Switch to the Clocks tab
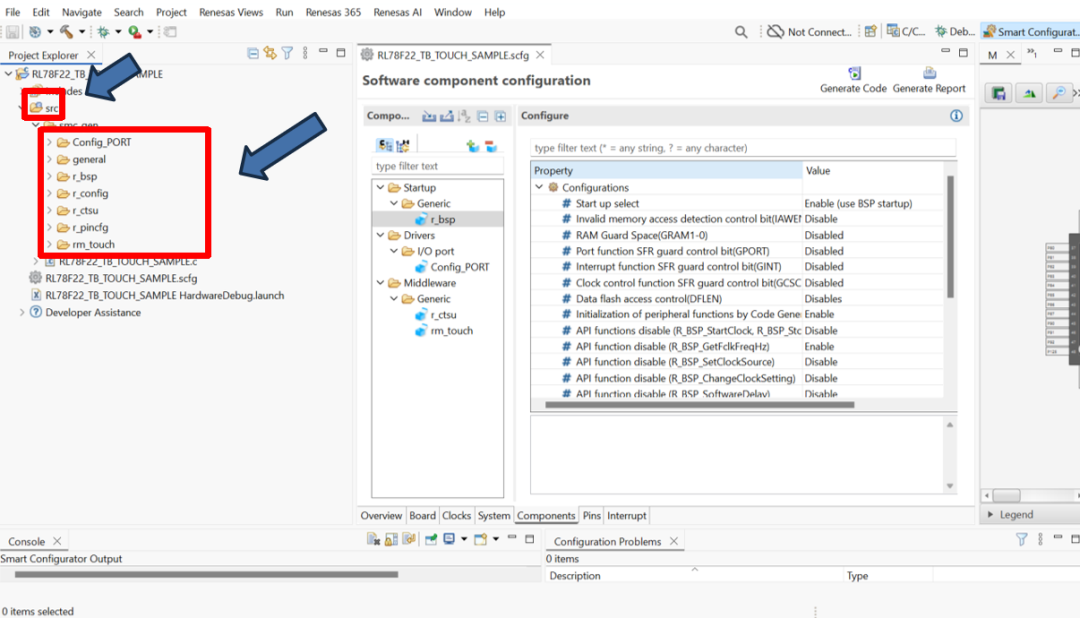The image size is (1080, 618). tap(456, 516)
